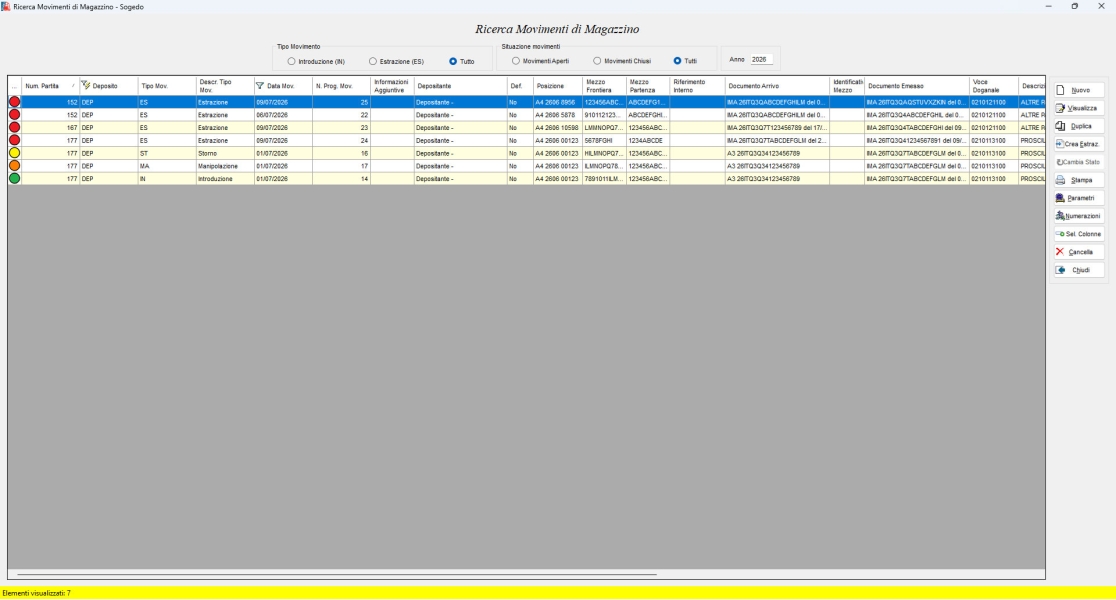This screenshot has width=1116, height=600.
Task: Click green status circle of Introduzione row
Action: click(14, 179)
